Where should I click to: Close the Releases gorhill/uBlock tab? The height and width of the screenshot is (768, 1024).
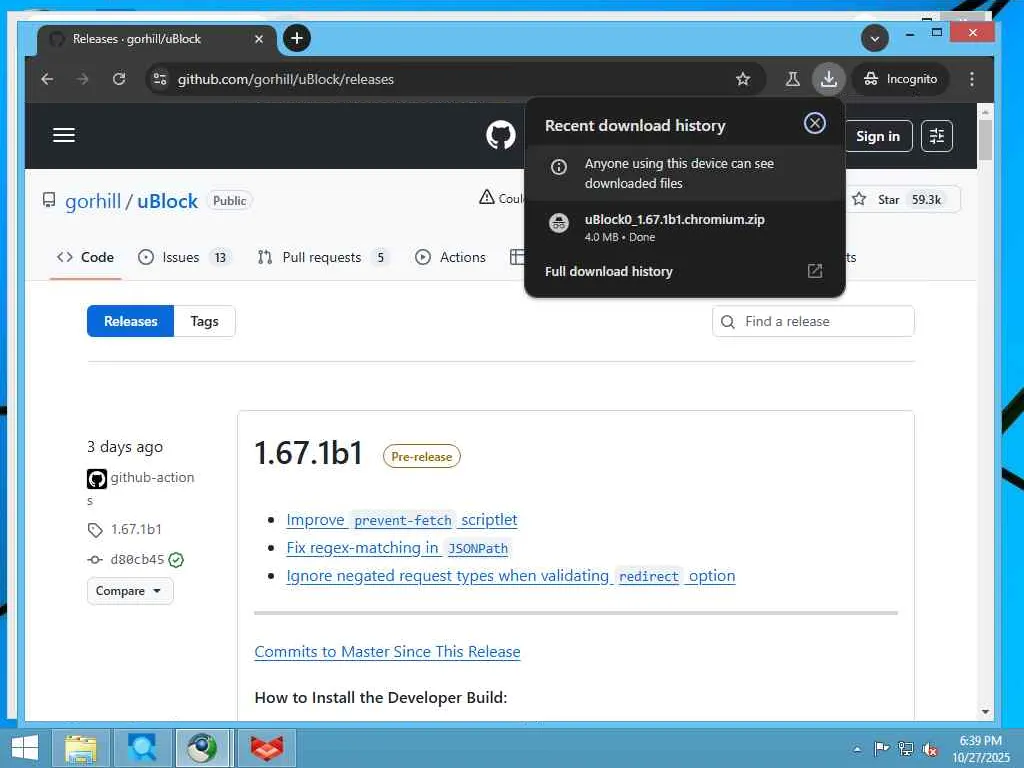pyautogui.click(x=259, y=39)
